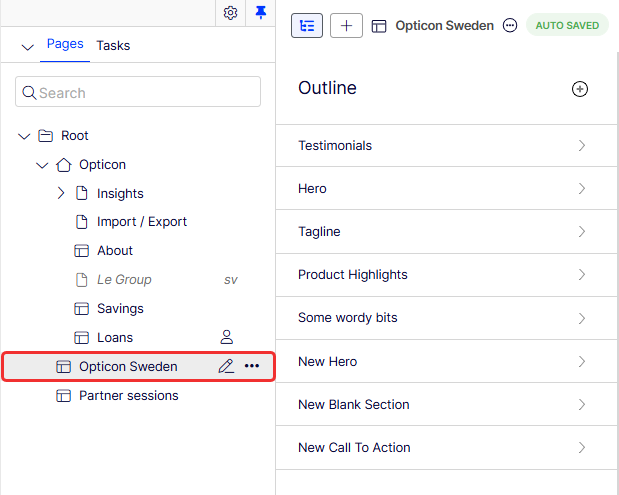
Task: Open the Insights page
Action: point(120,194)
